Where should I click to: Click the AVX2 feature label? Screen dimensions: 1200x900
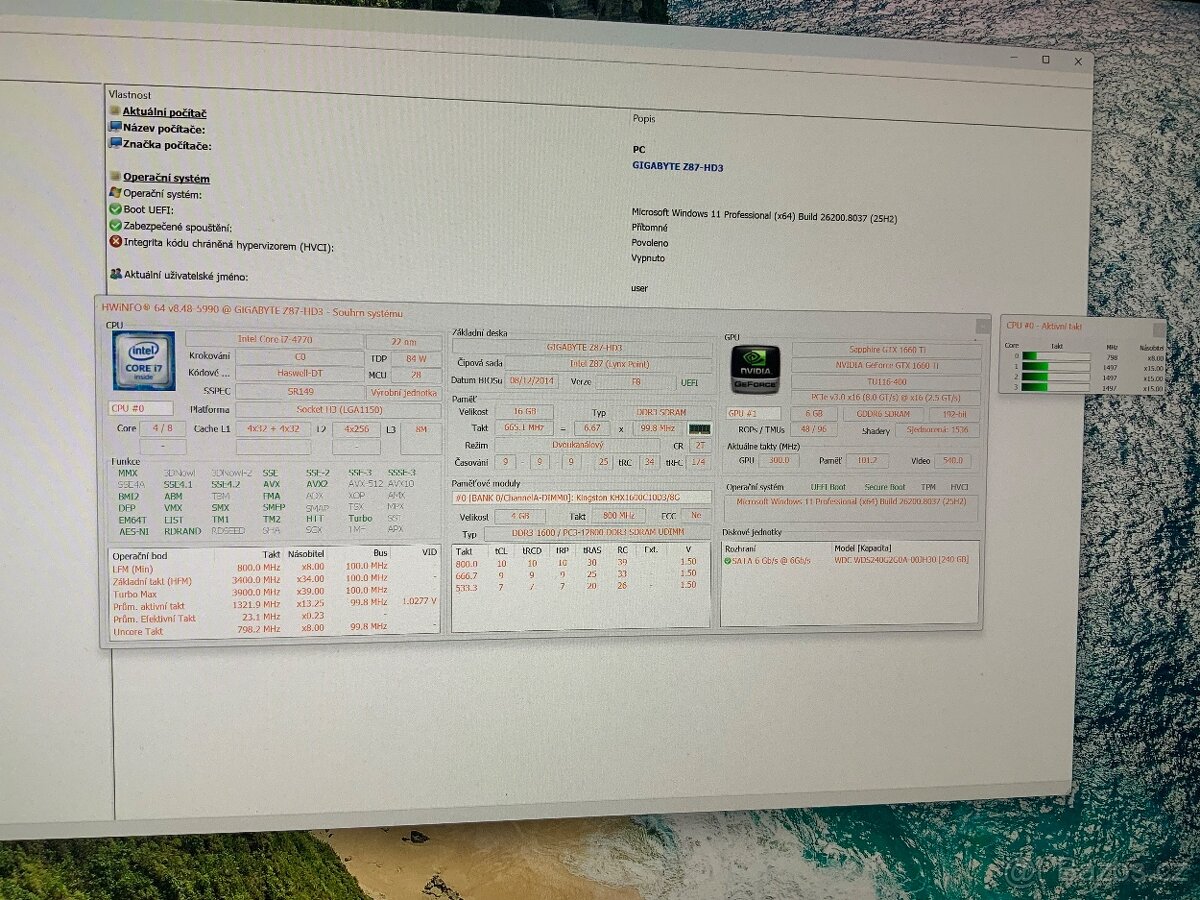[x=315, y=484]
